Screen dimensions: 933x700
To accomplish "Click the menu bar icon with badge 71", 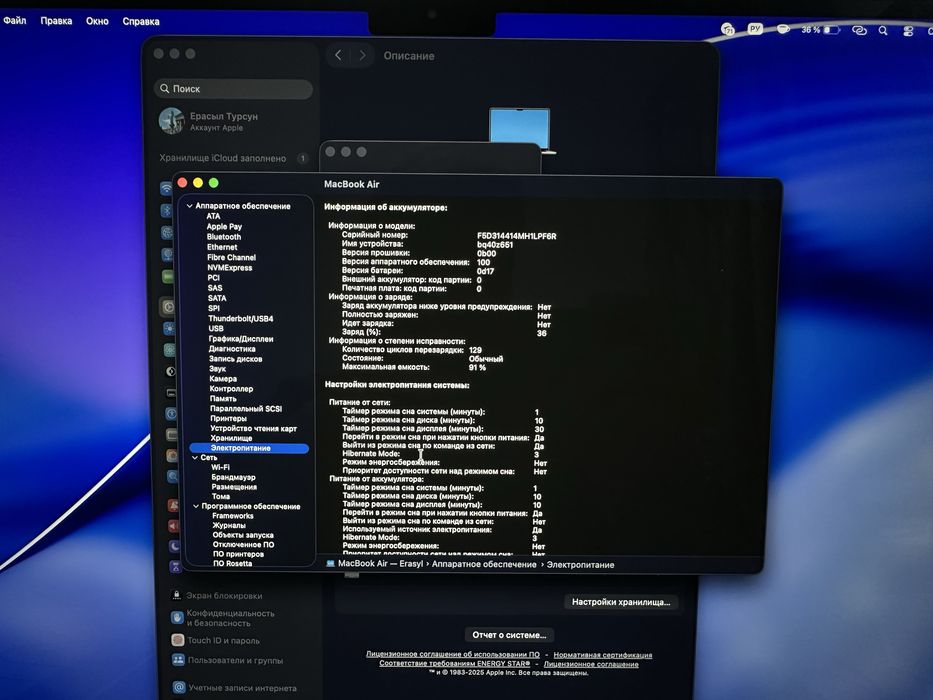I will [x=728, y=29].
